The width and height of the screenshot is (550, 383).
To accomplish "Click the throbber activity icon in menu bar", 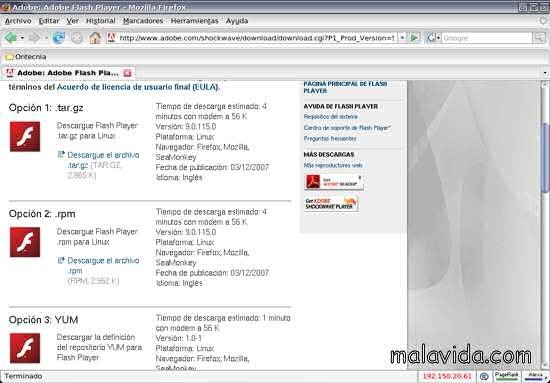I will tap(543, 21).
